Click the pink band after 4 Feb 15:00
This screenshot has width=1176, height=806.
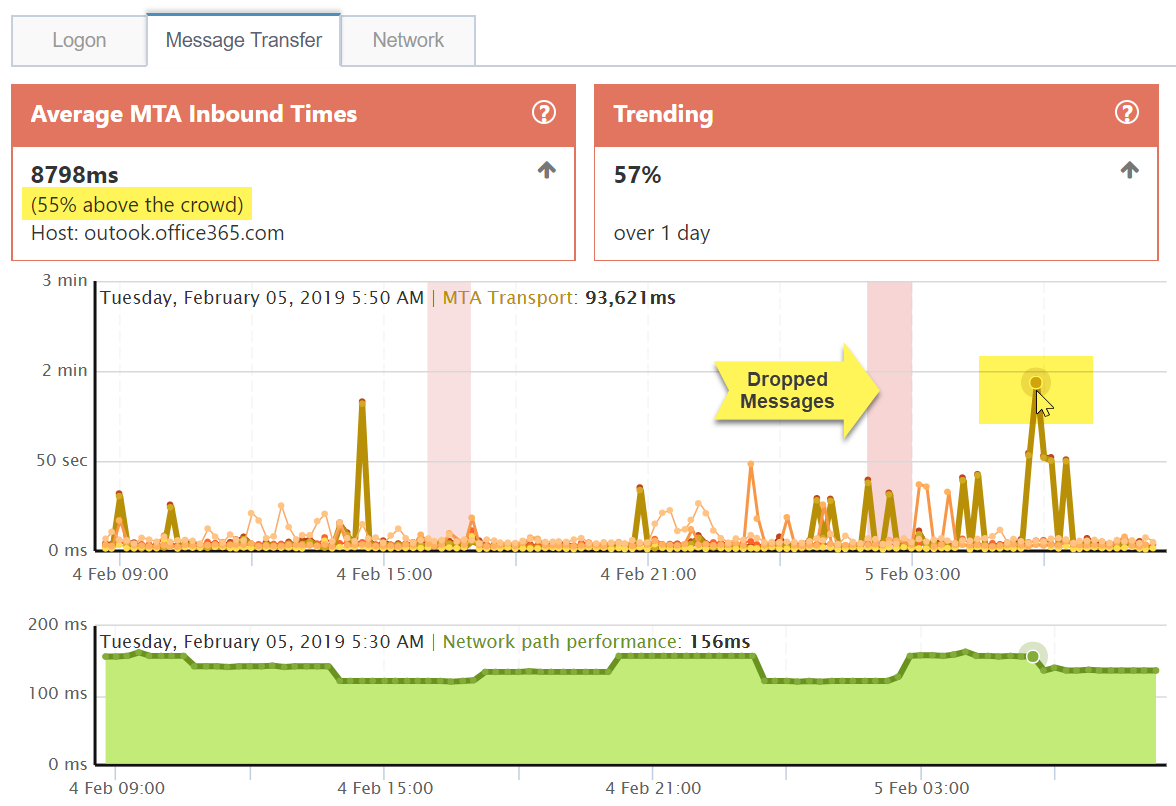(x=449, y=416)
